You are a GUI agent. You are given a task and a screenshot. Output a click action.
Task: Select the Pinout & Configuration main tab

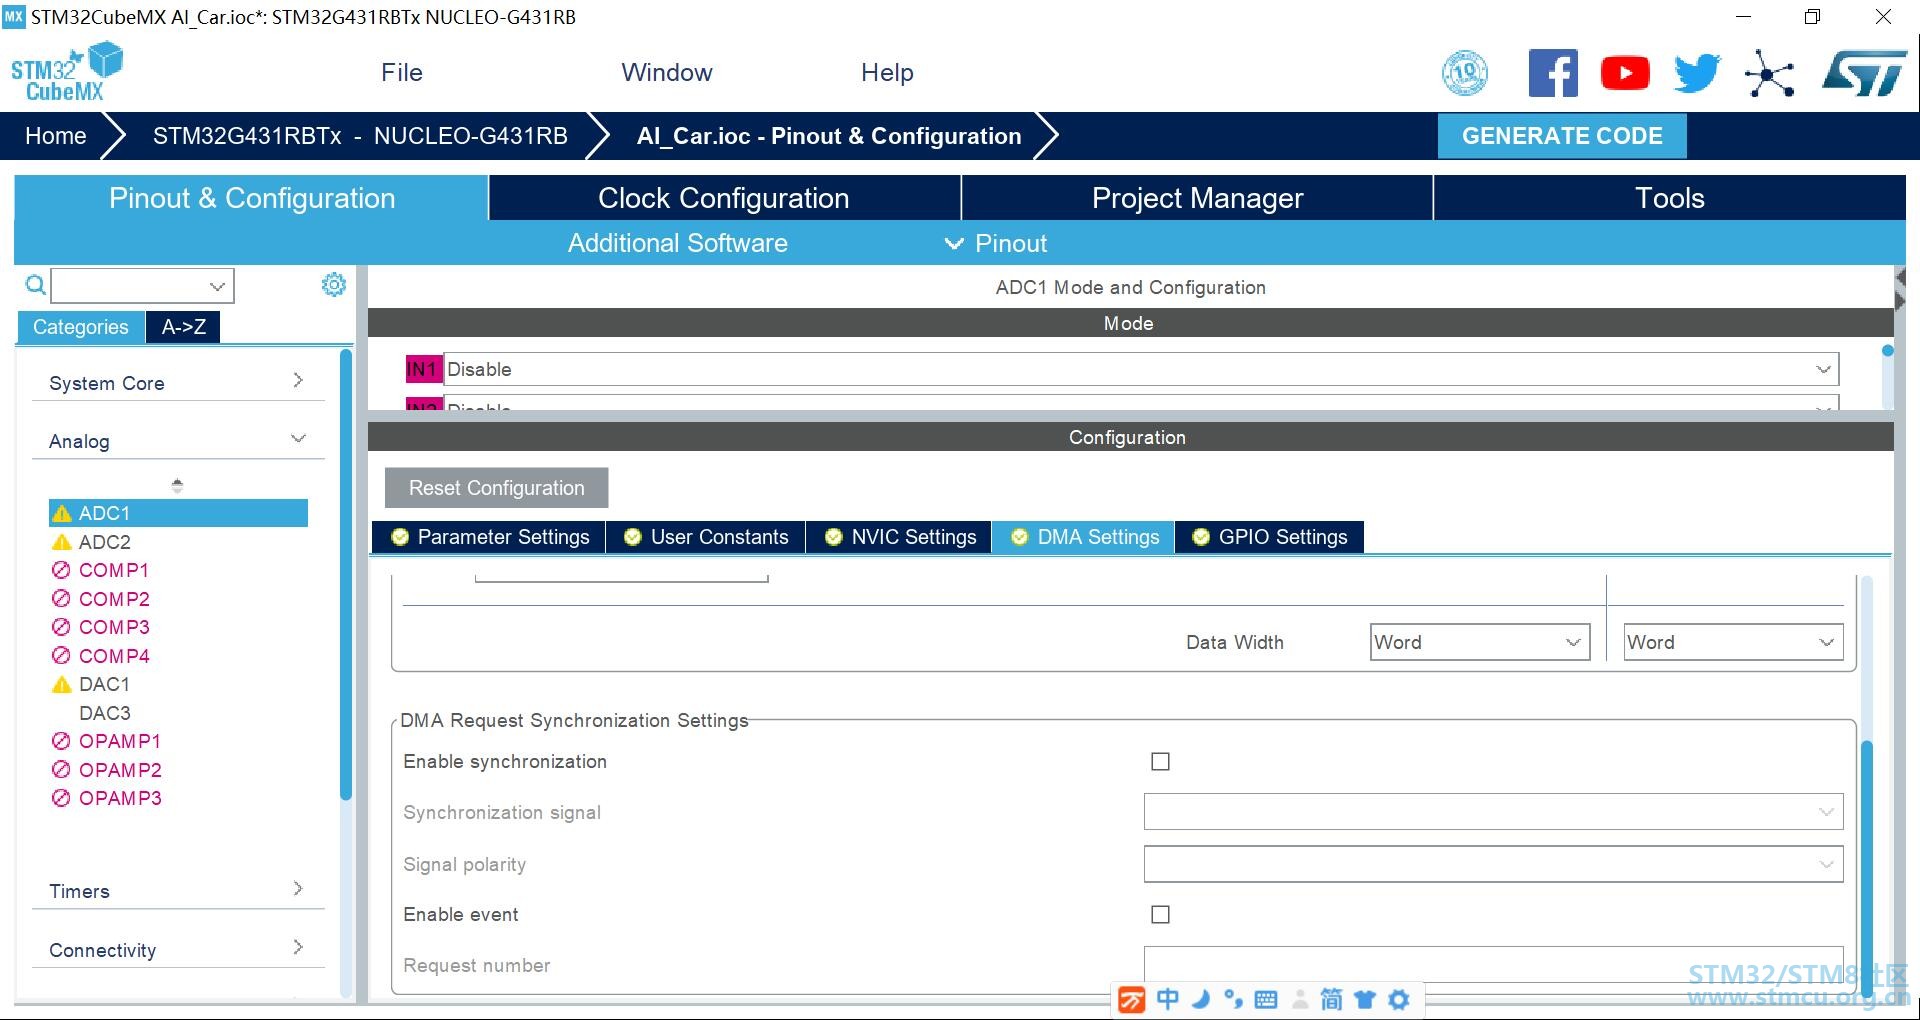pos(251,198)
